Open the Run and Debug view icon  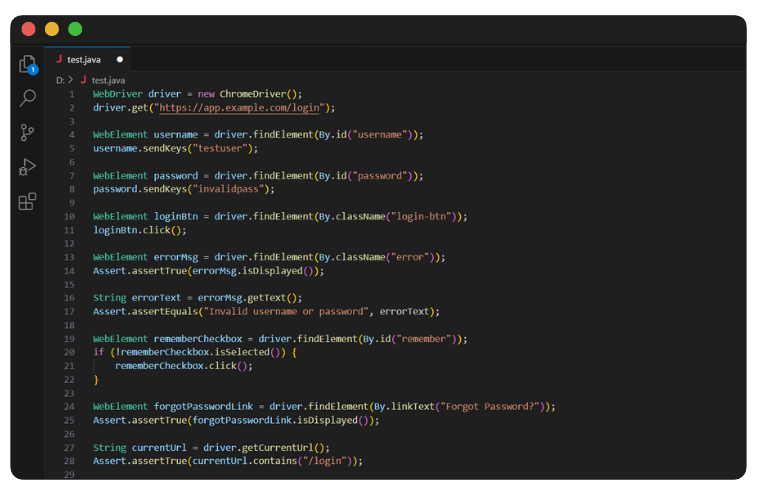(x=28, y=167)
